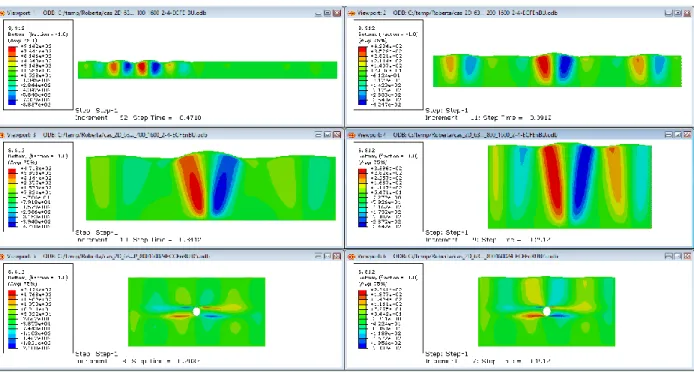
Task: Maximize Viewport 6
Action: tap(678, 256)
